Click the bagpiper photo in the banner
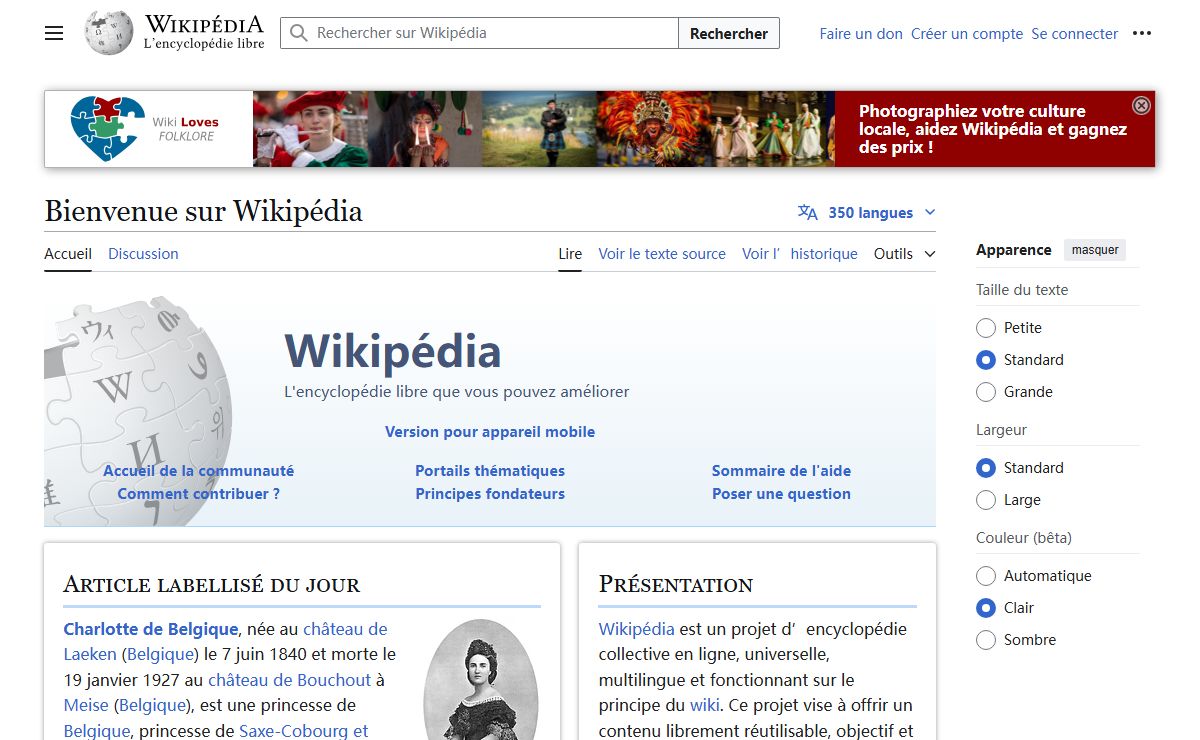The height and width of the screenshot is (740, 1200). [540, 129]
